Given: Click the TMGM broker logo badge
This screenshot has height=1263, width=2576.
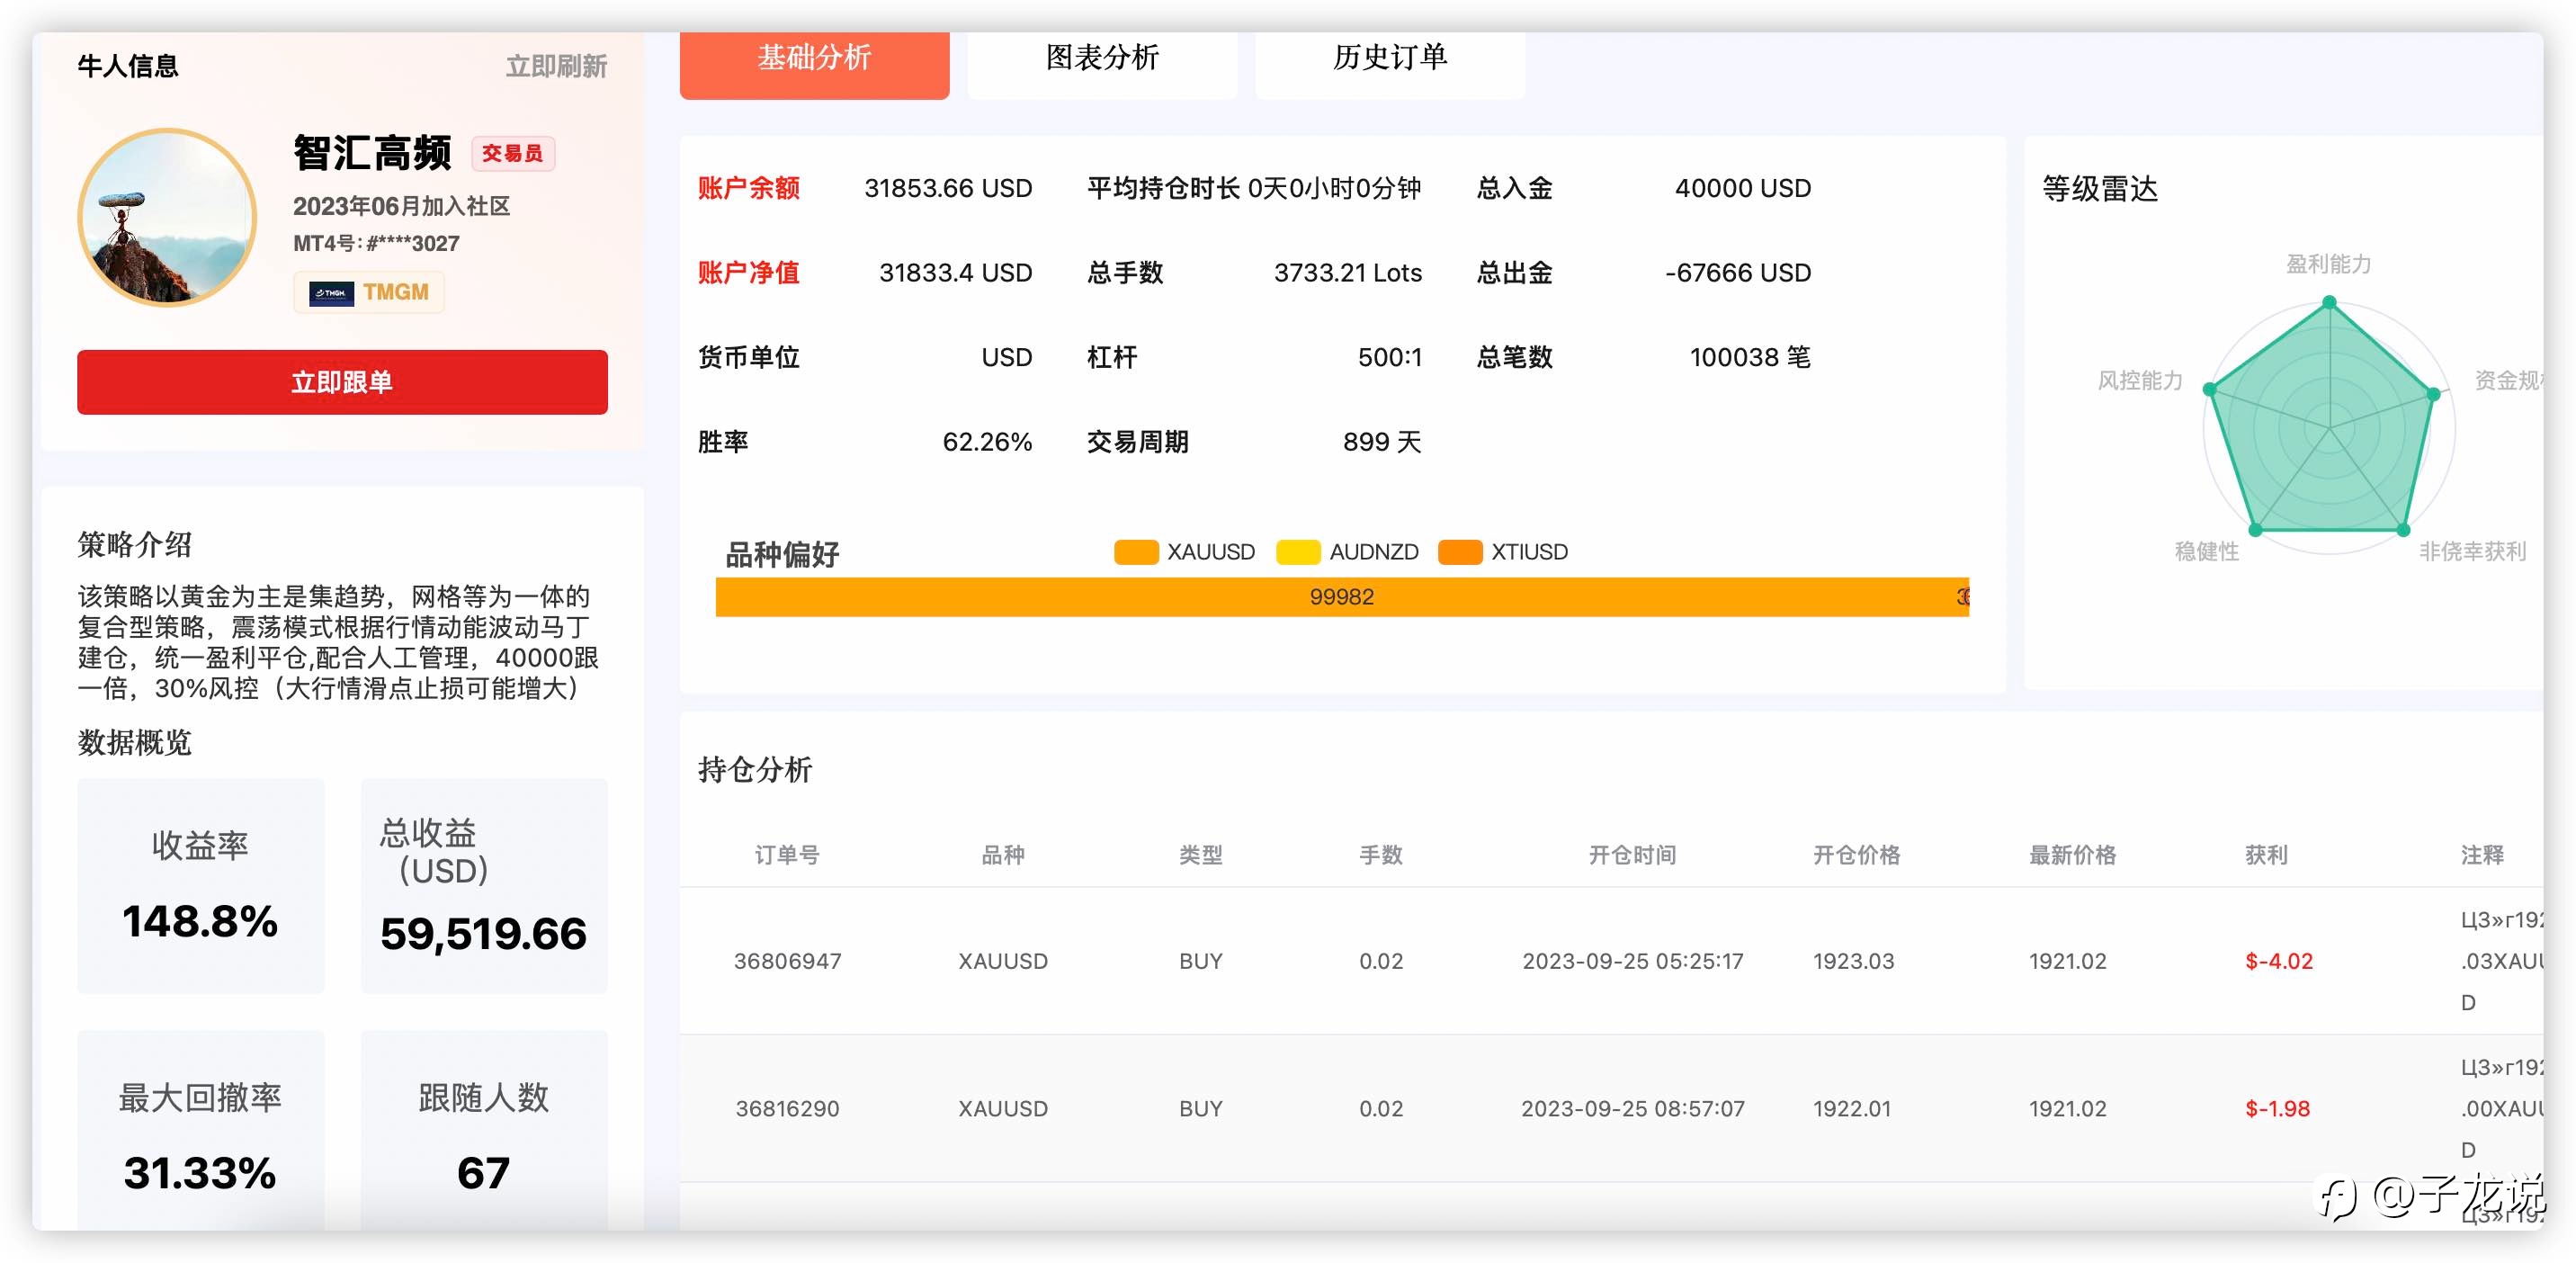Looking at the screenshot, I should click(x=368, y=293).
